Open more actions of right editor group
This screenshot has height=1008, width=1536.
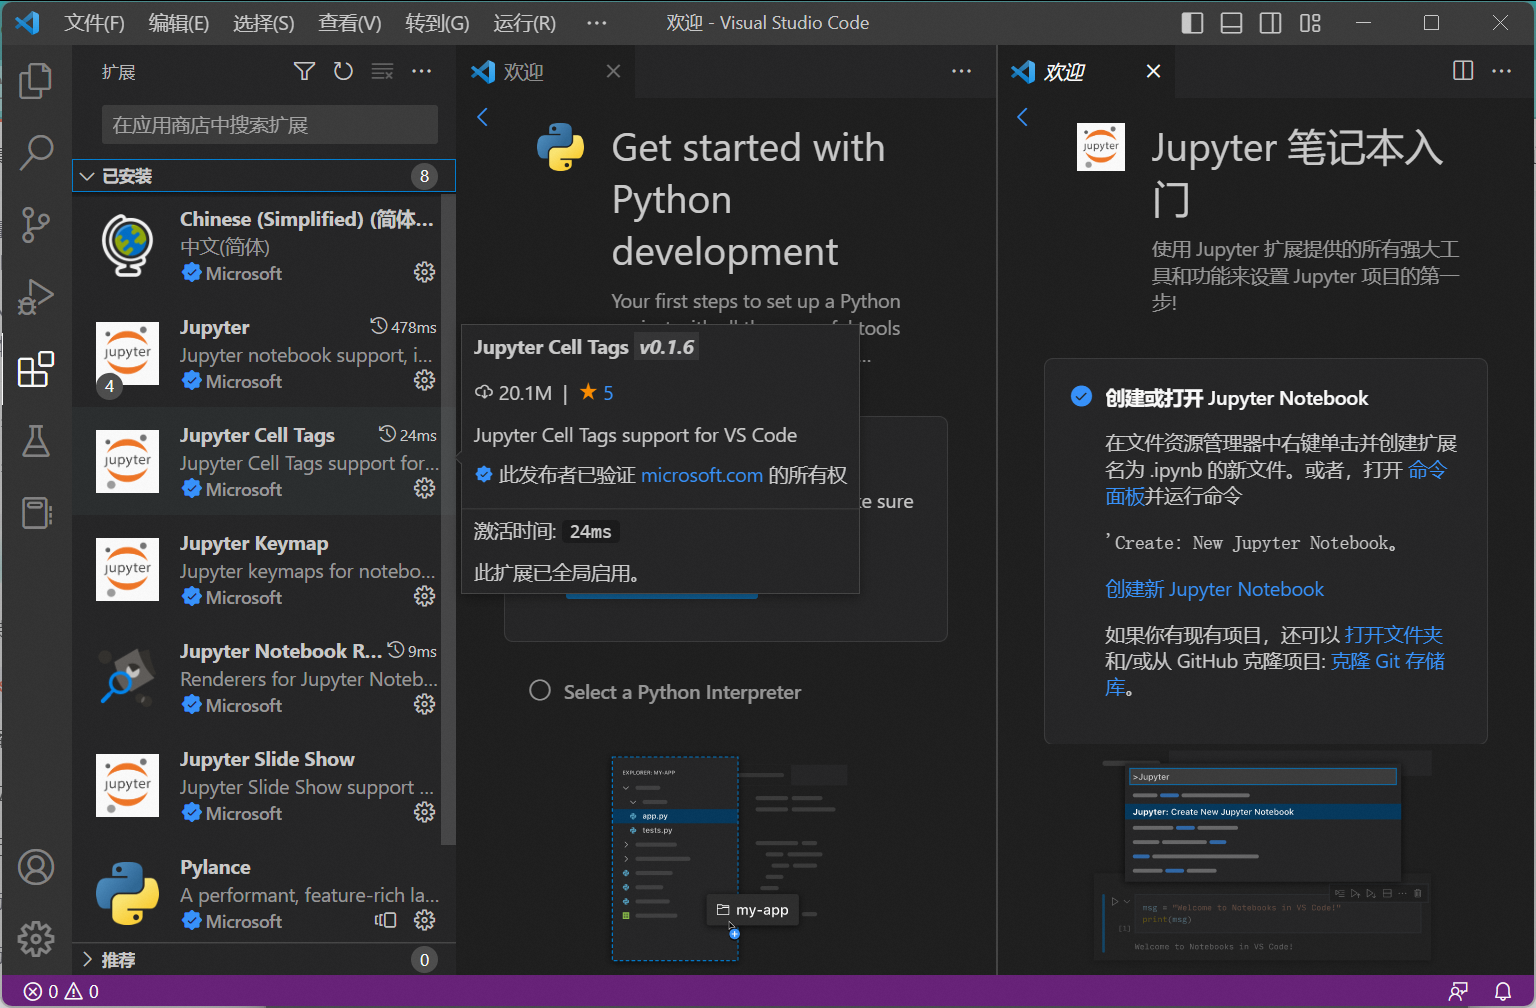(x=1502, y=71)
